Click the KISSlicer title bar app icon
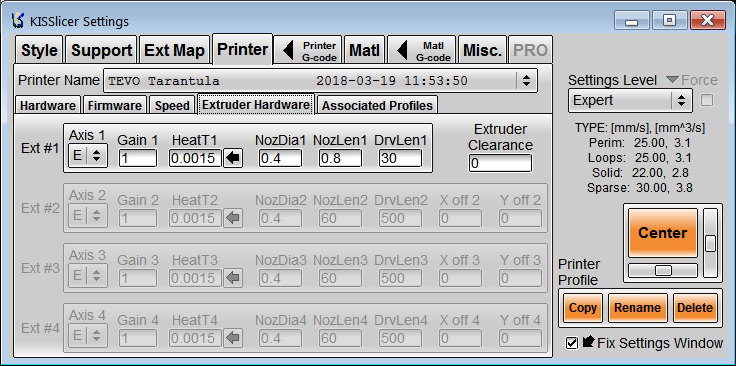Viewport: 736px width, 366px height. click(18, 21)
